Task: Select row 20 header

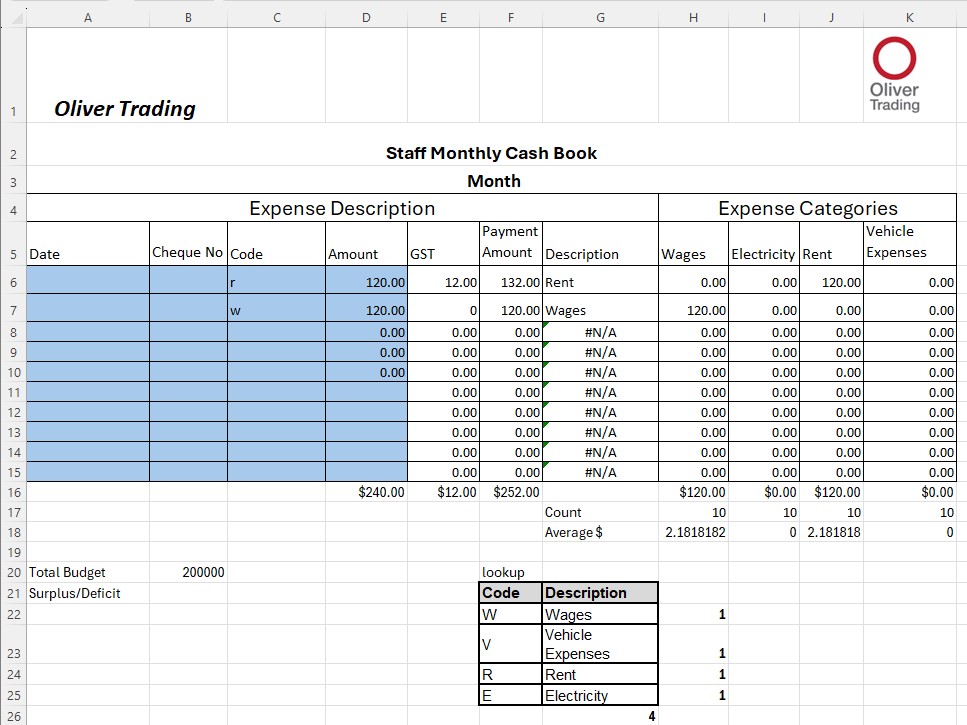Action: tap(14, 573)
